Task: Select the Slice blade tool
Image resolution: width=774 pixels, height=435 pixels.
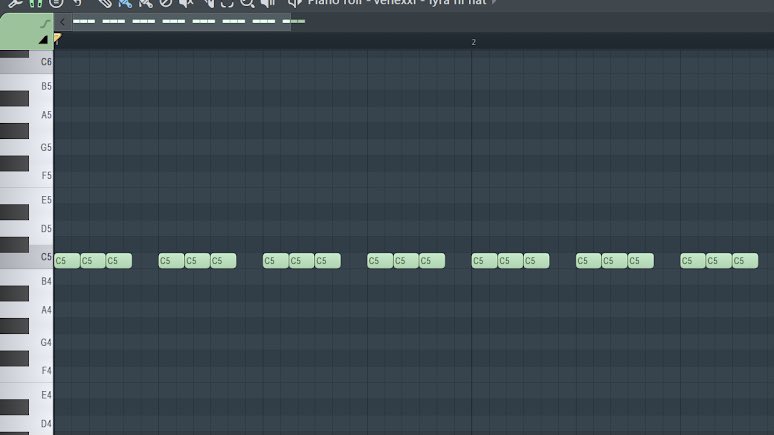Action: [208, 3]
